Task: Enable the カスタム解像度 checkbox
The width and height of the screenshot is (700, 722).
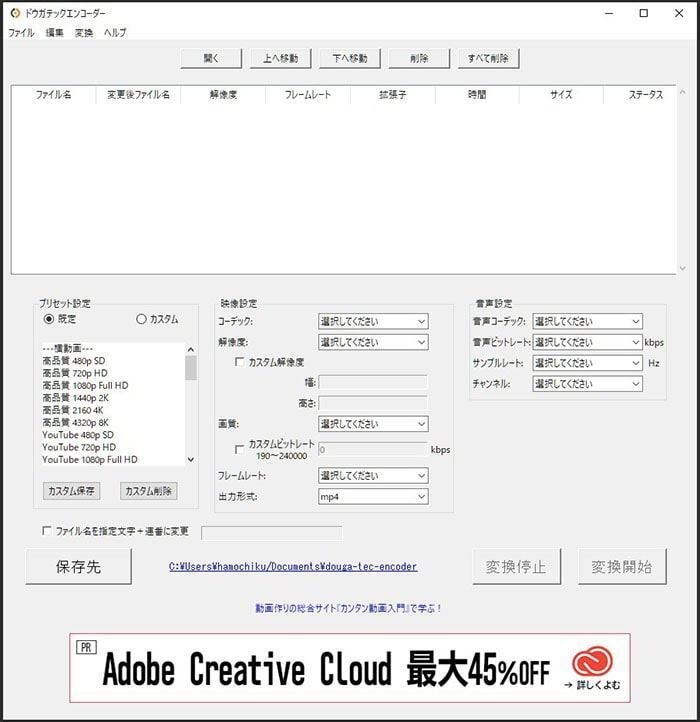Action: (x=239, y=362)
